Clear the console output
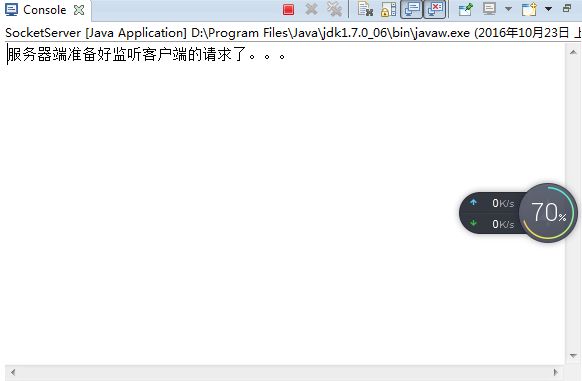This screenshot has height=381, width=582. pos(365,9)
